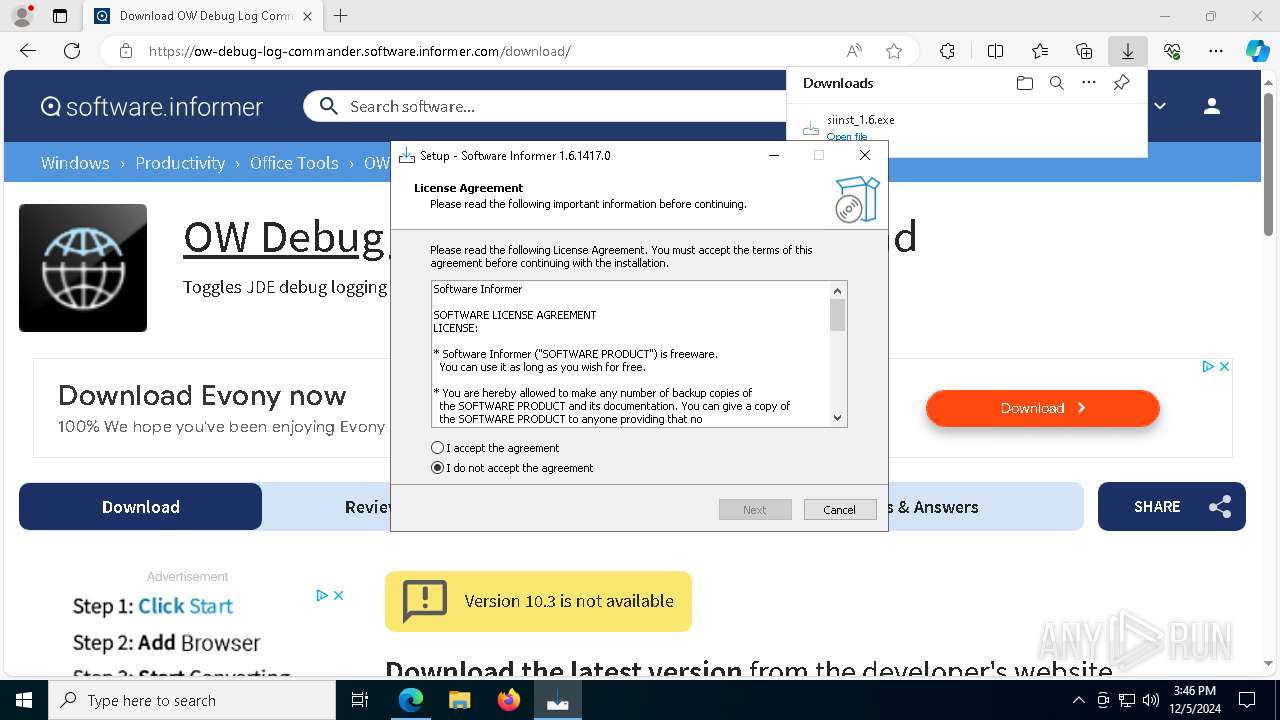Open the user account icon on website
1280x720 pixels.
1212,106
